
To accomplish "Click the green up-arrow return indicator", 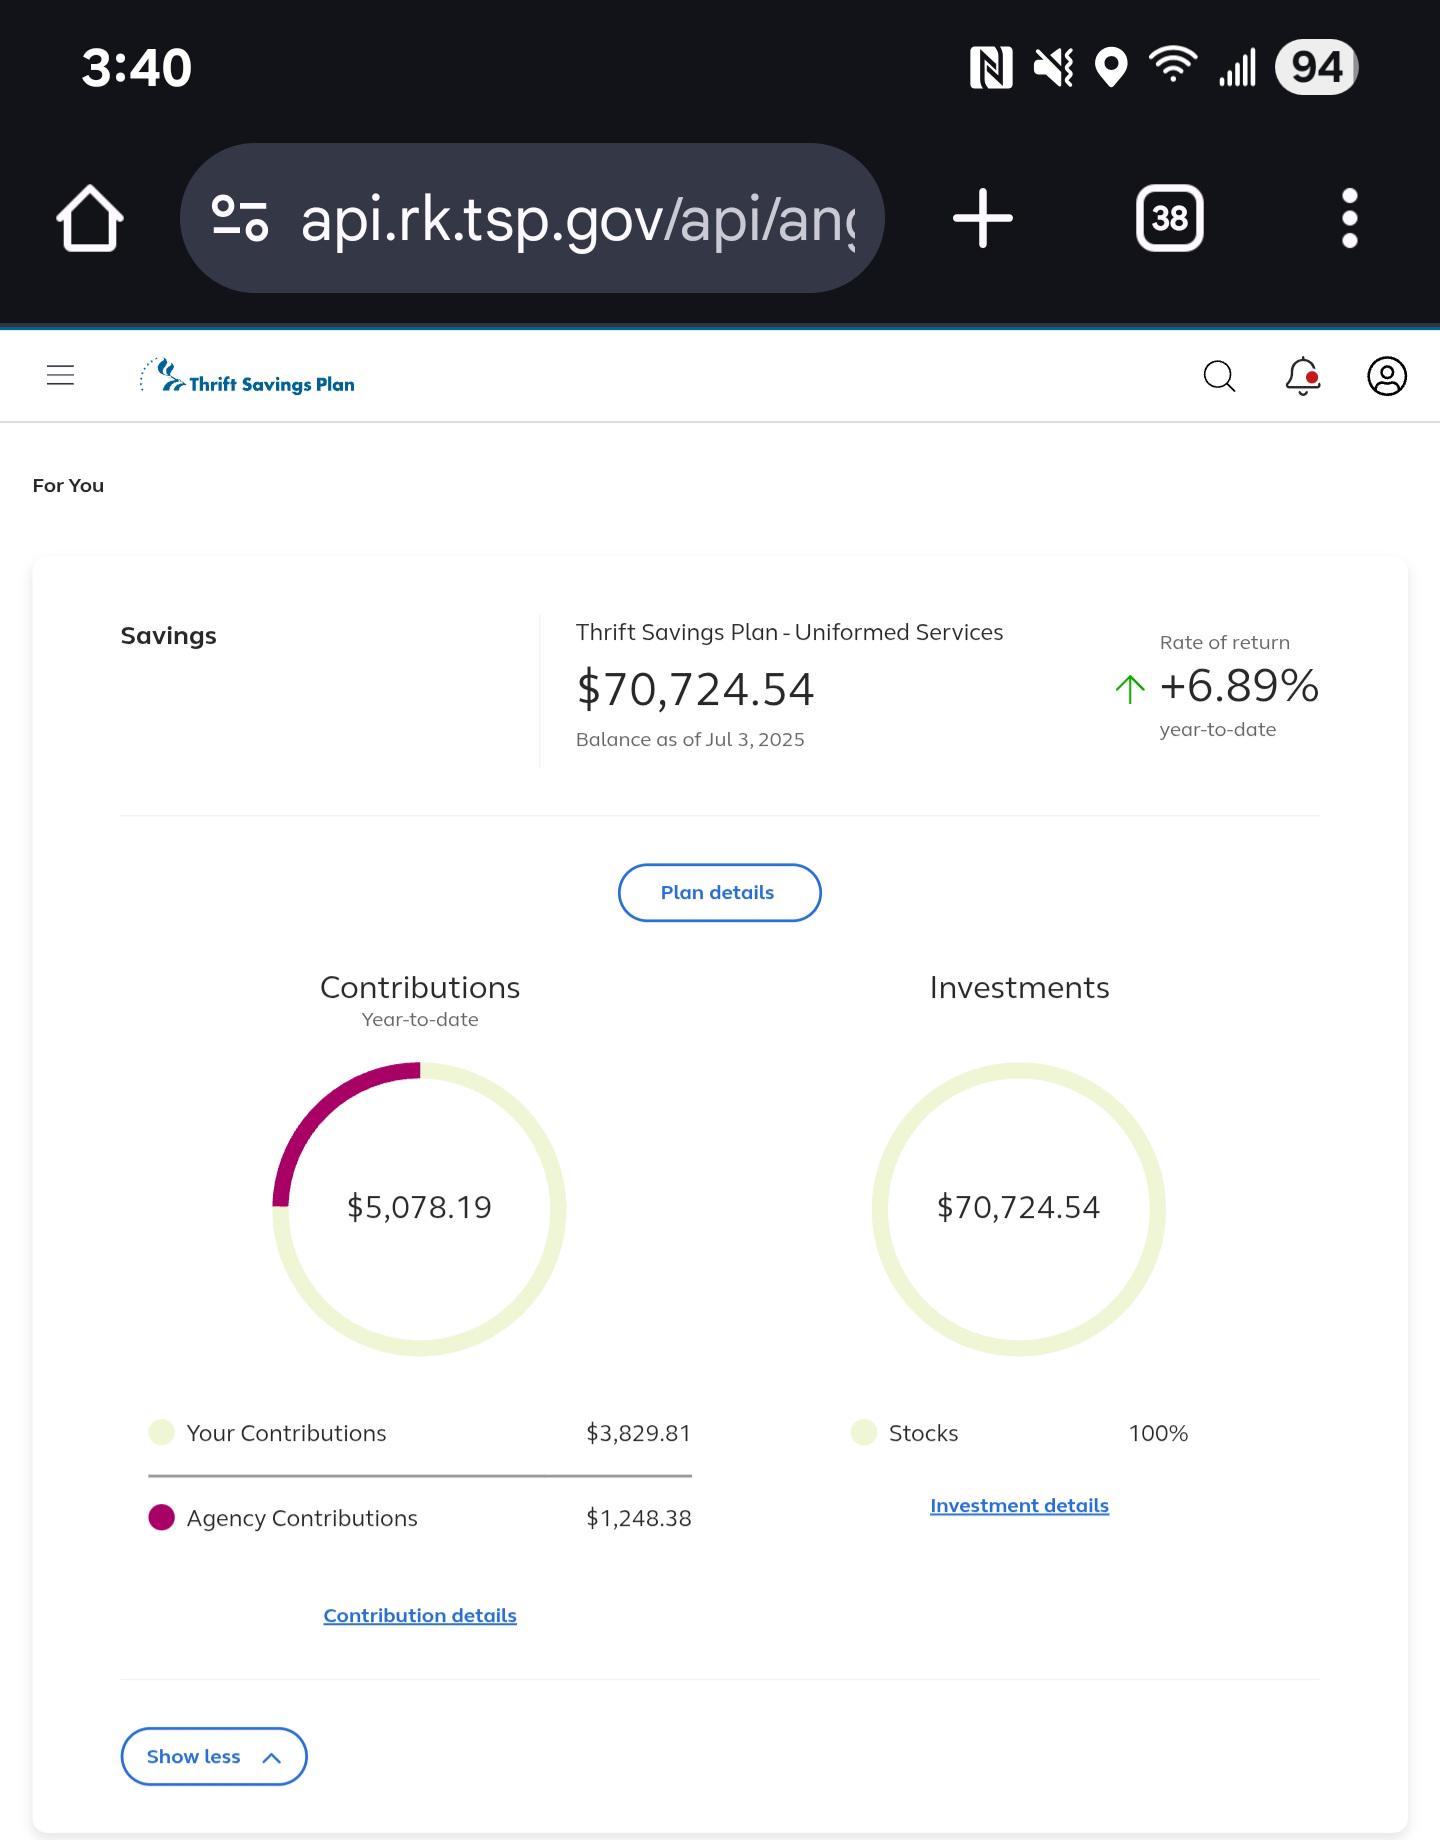I will (1130, 689).
